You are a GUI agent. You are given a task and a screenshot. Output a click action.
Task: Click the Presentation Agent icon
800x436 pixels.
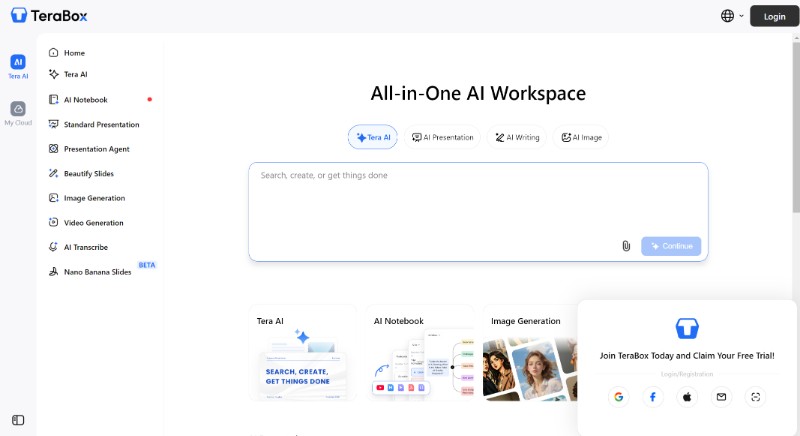click(x=53, y=149)
